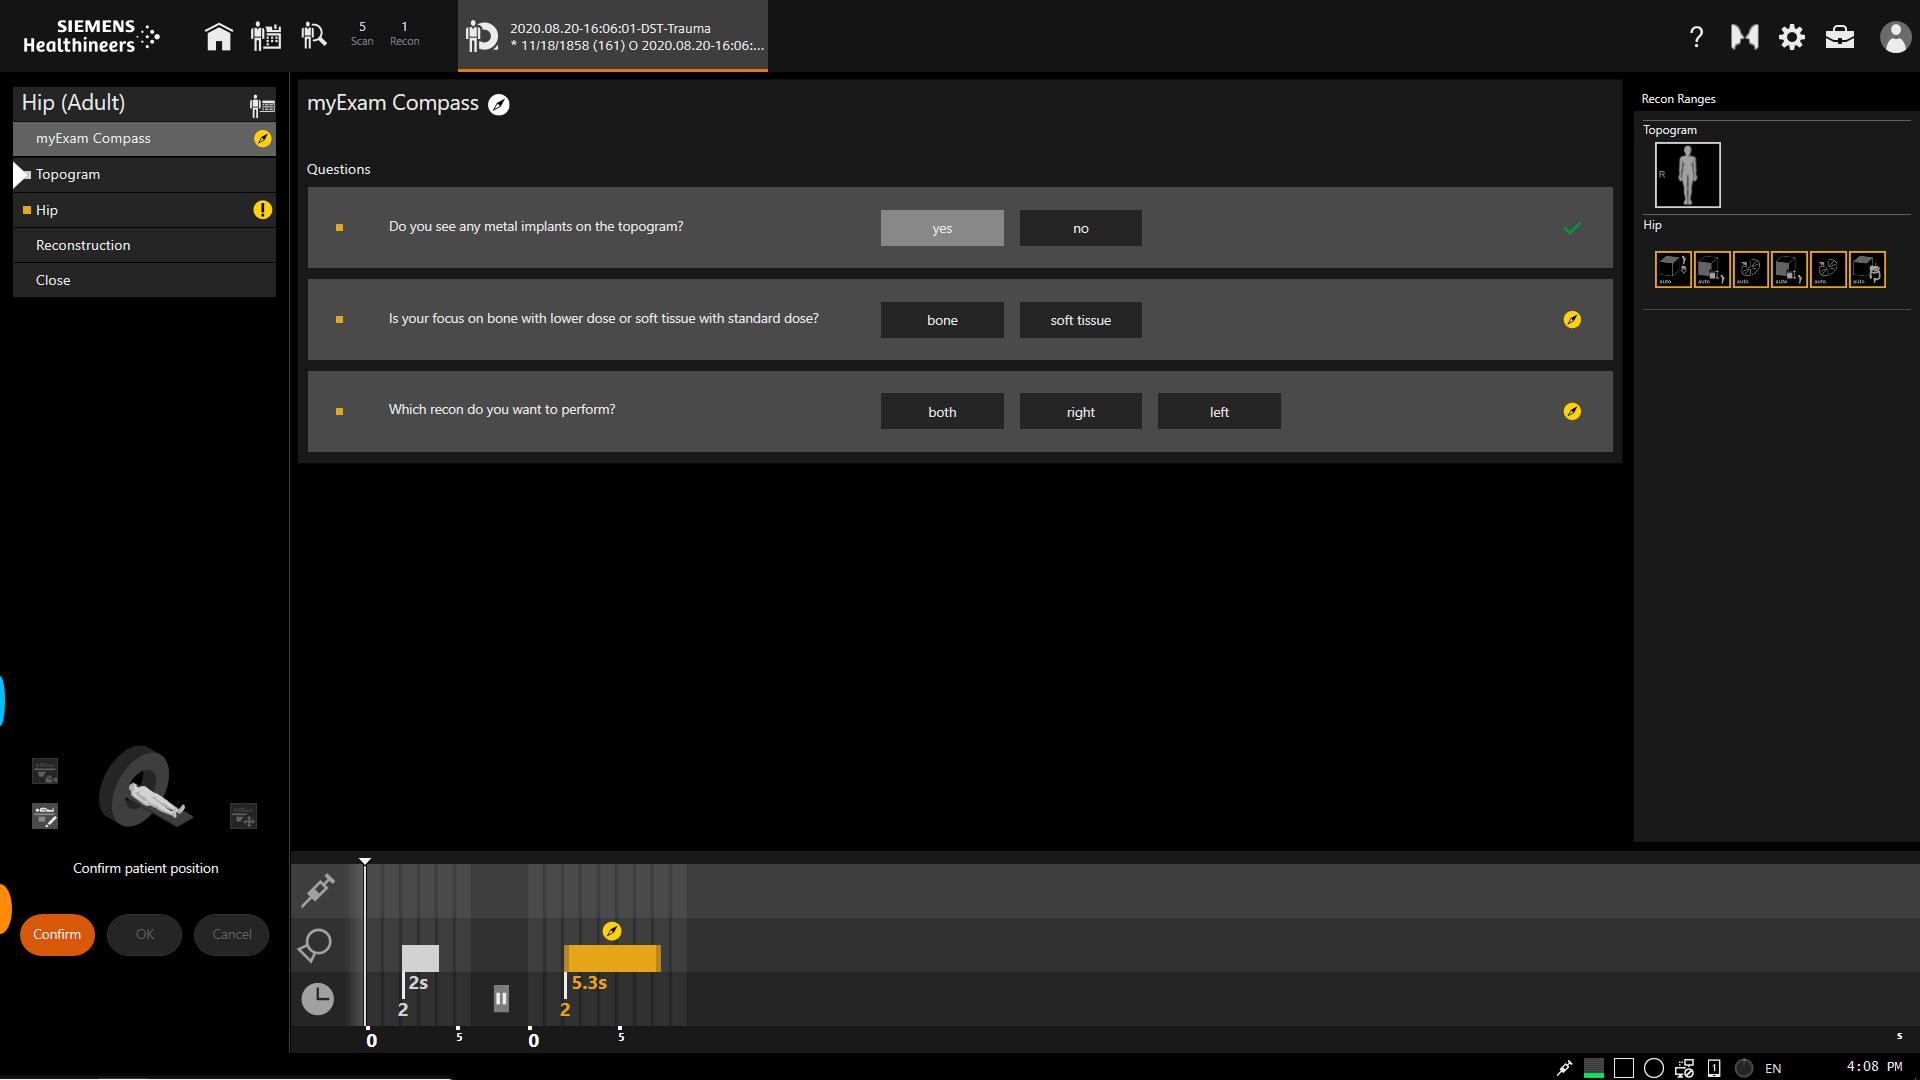Select 'right' recon option
Viewport: 1920px width, 1080px height.
[x=1080, y=412]
